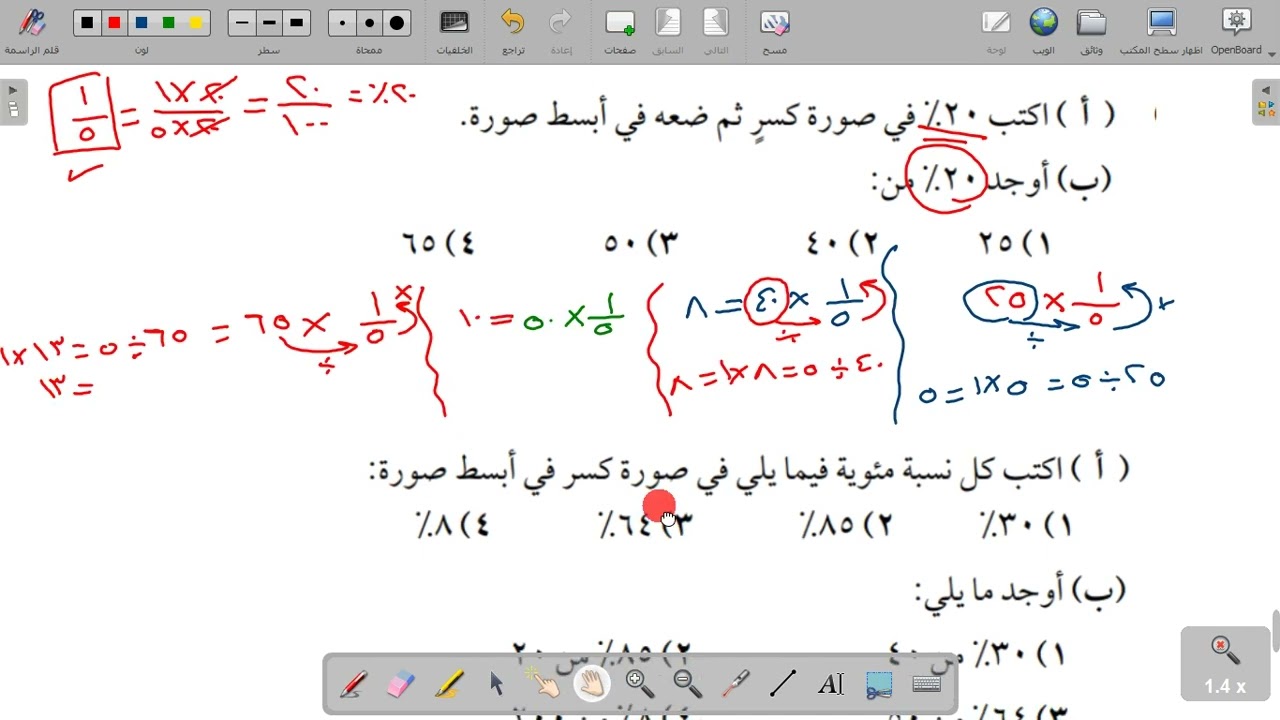Choose the small eraser size
Viewport: 1280px width, 720px height.
pos(342,23)
